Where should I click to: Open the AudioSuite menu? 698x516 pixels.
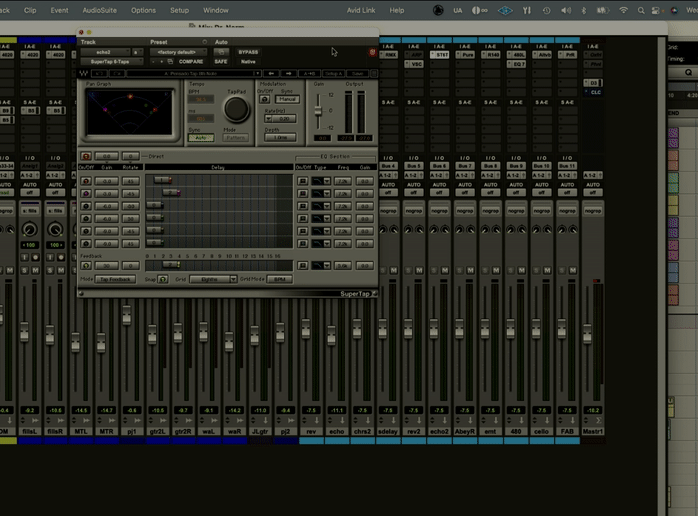pyautogui.click(x=99, y=10)
